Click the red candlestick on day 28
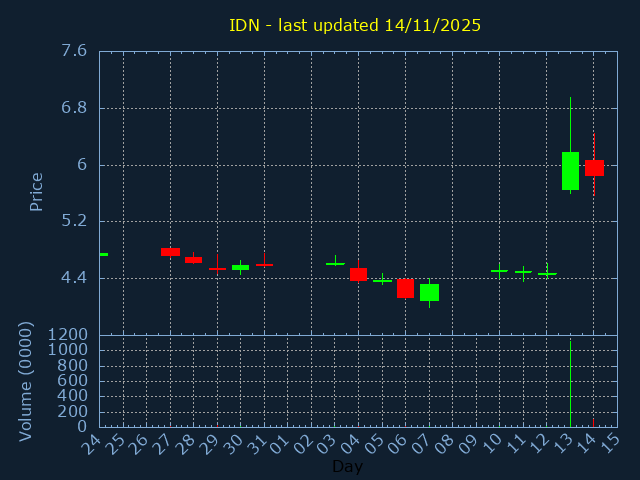The image size is (640, 480). click(x=193, y=260)
